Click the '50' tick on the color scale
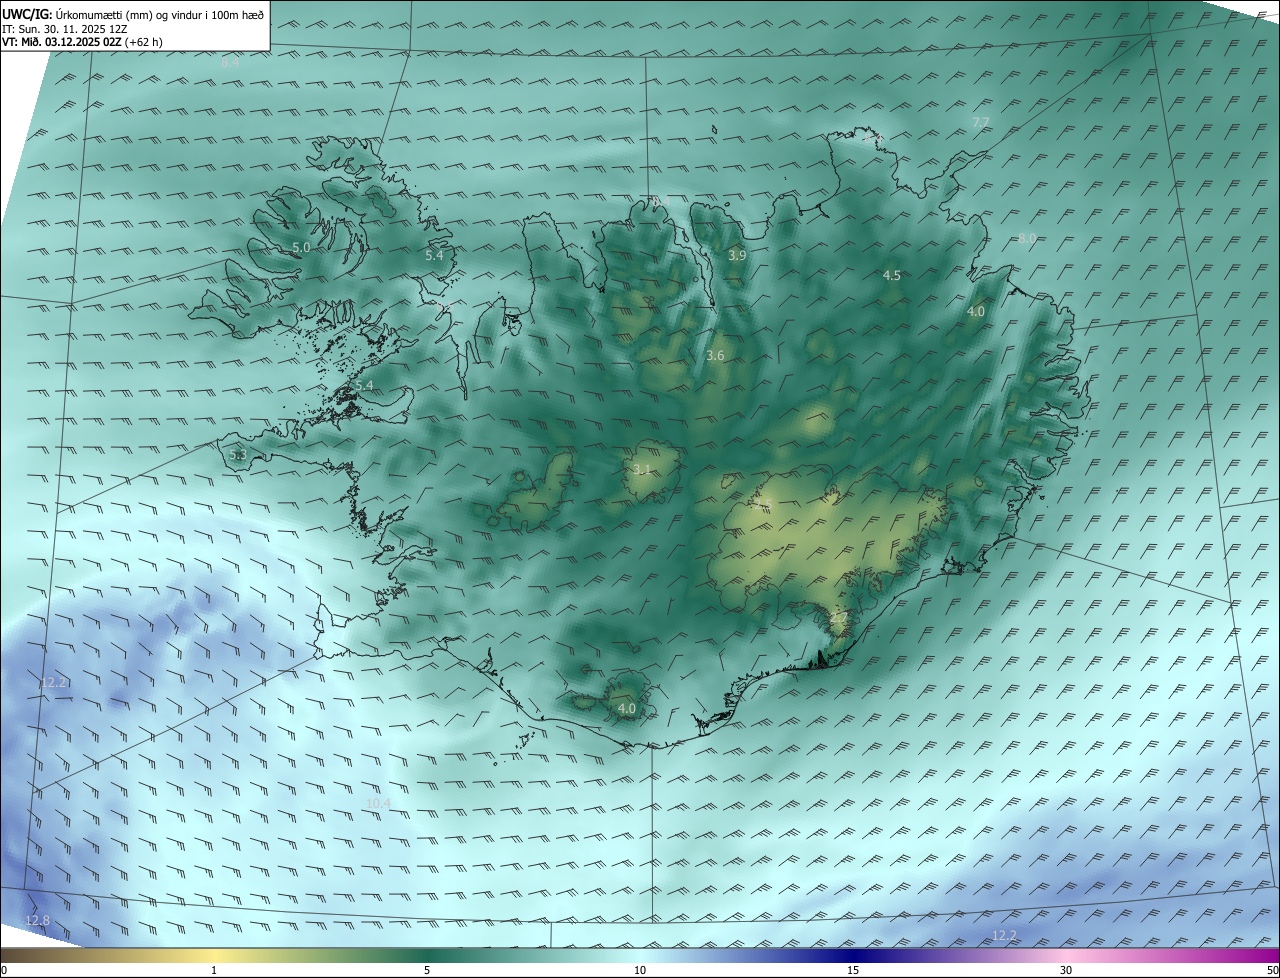The width and height of the screenshot is (1280, 978). pos(1272,970)
